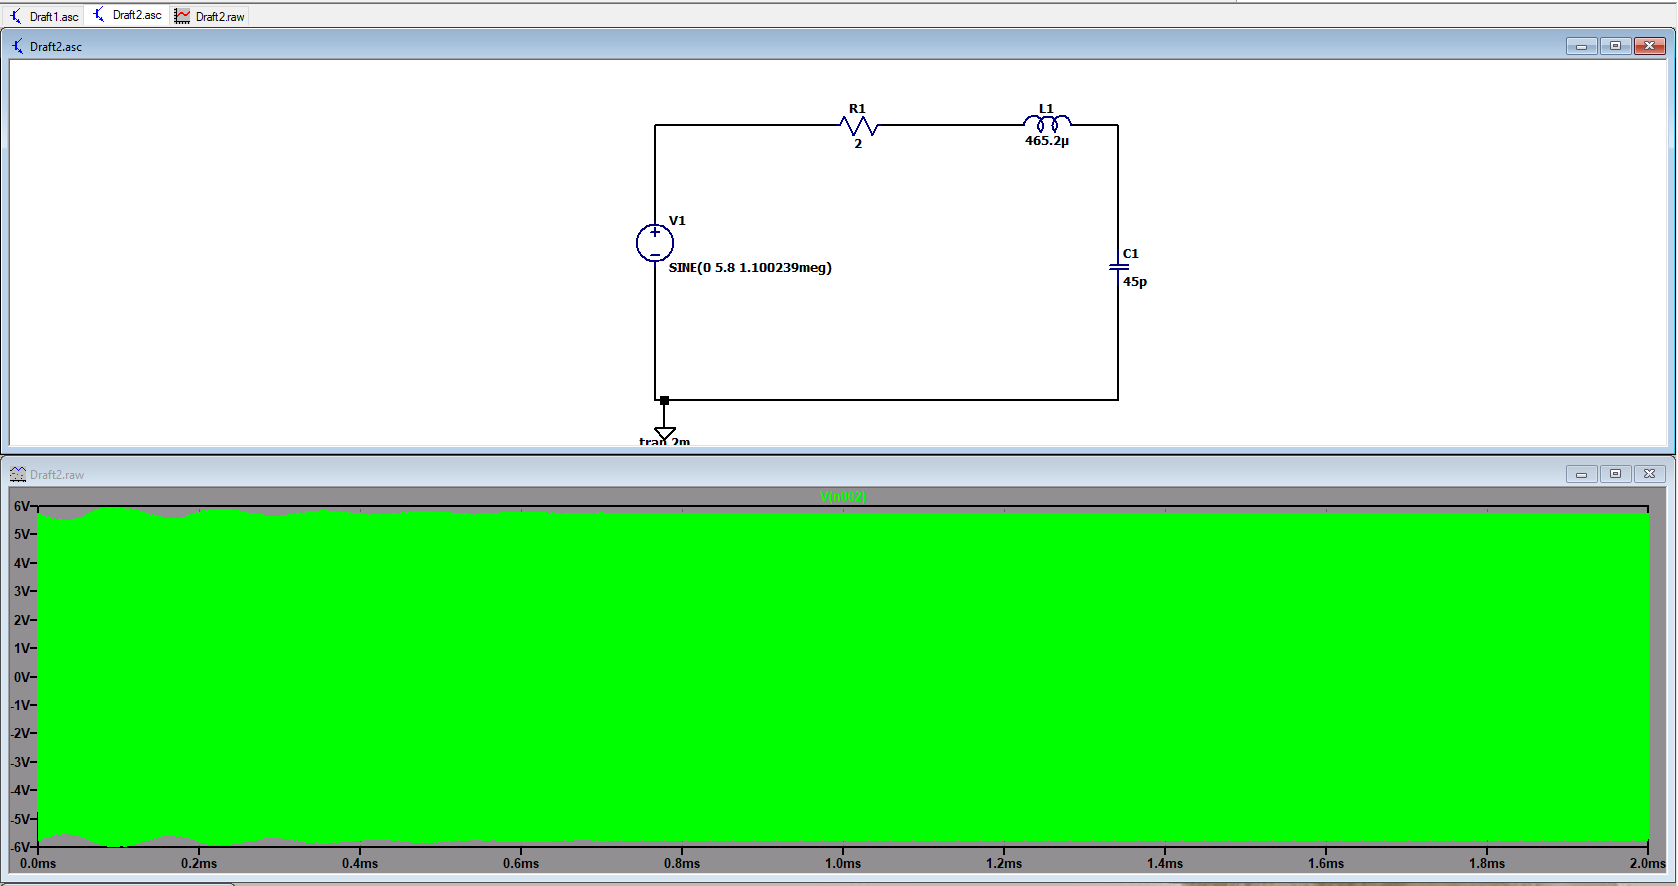Viewport: 1678px width, 886px height.
Task: Click the 0V vertical axis label
Action: point(22,677)
